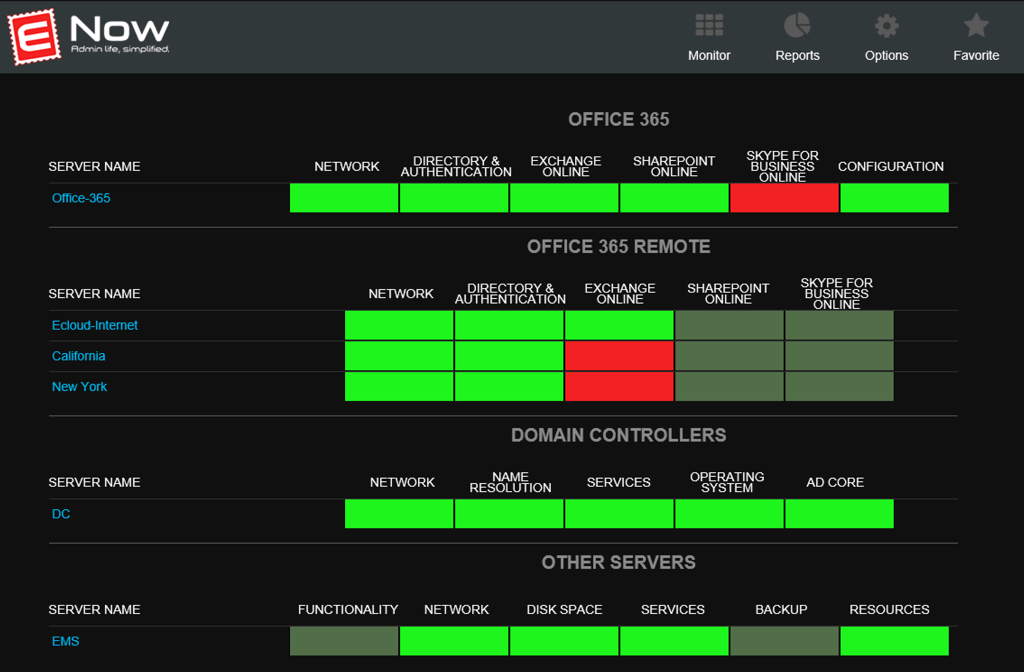
Task: Click California Network status cell
Action: tap(399, 356)
